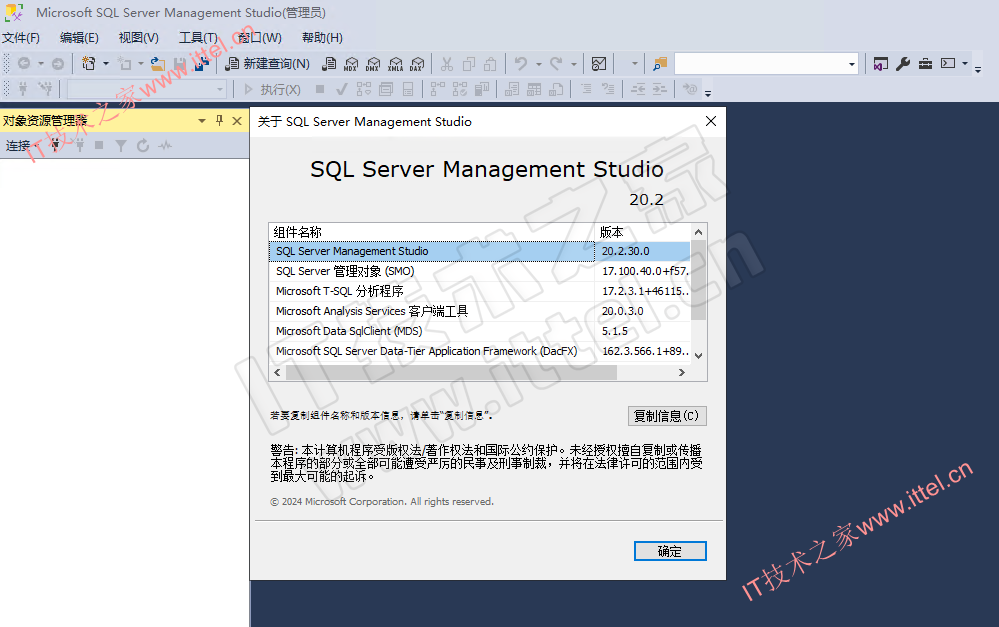Open the Open File folder icon

(x=157, y=64)
